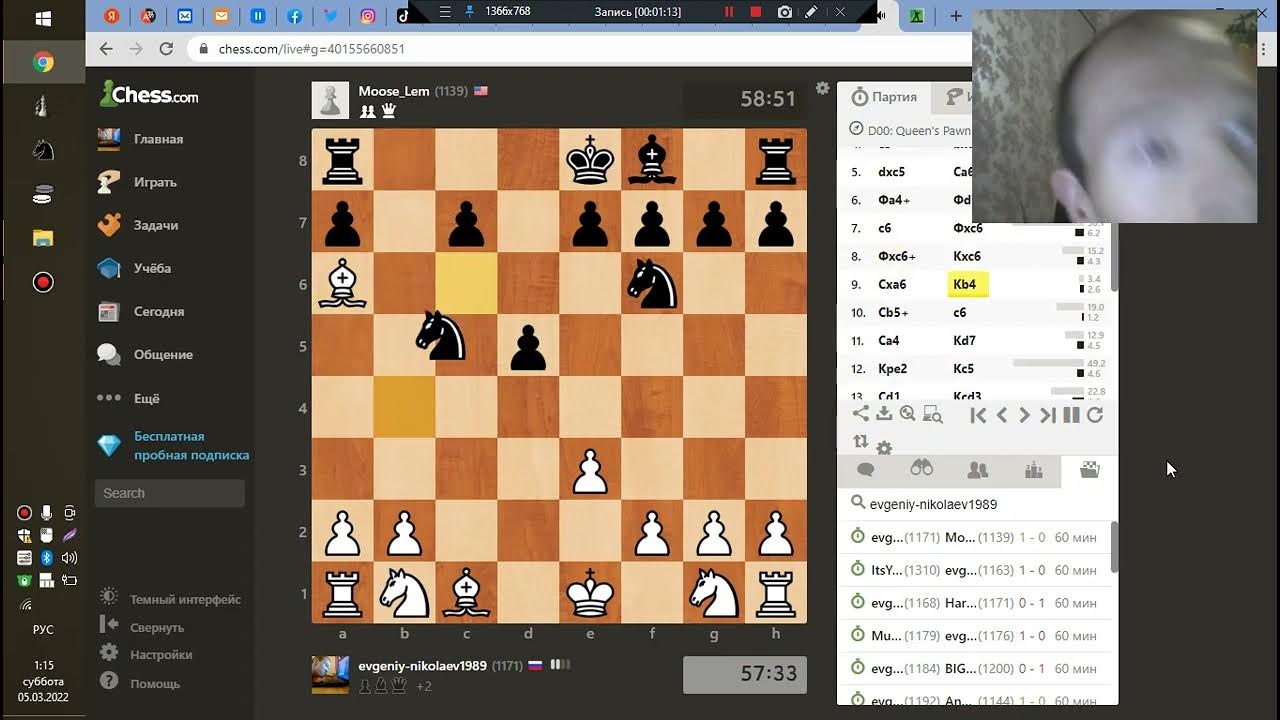The width and height of the screenshot is (1280, 720).
Task: Select move Kd7 in move list
Action: 964,340
